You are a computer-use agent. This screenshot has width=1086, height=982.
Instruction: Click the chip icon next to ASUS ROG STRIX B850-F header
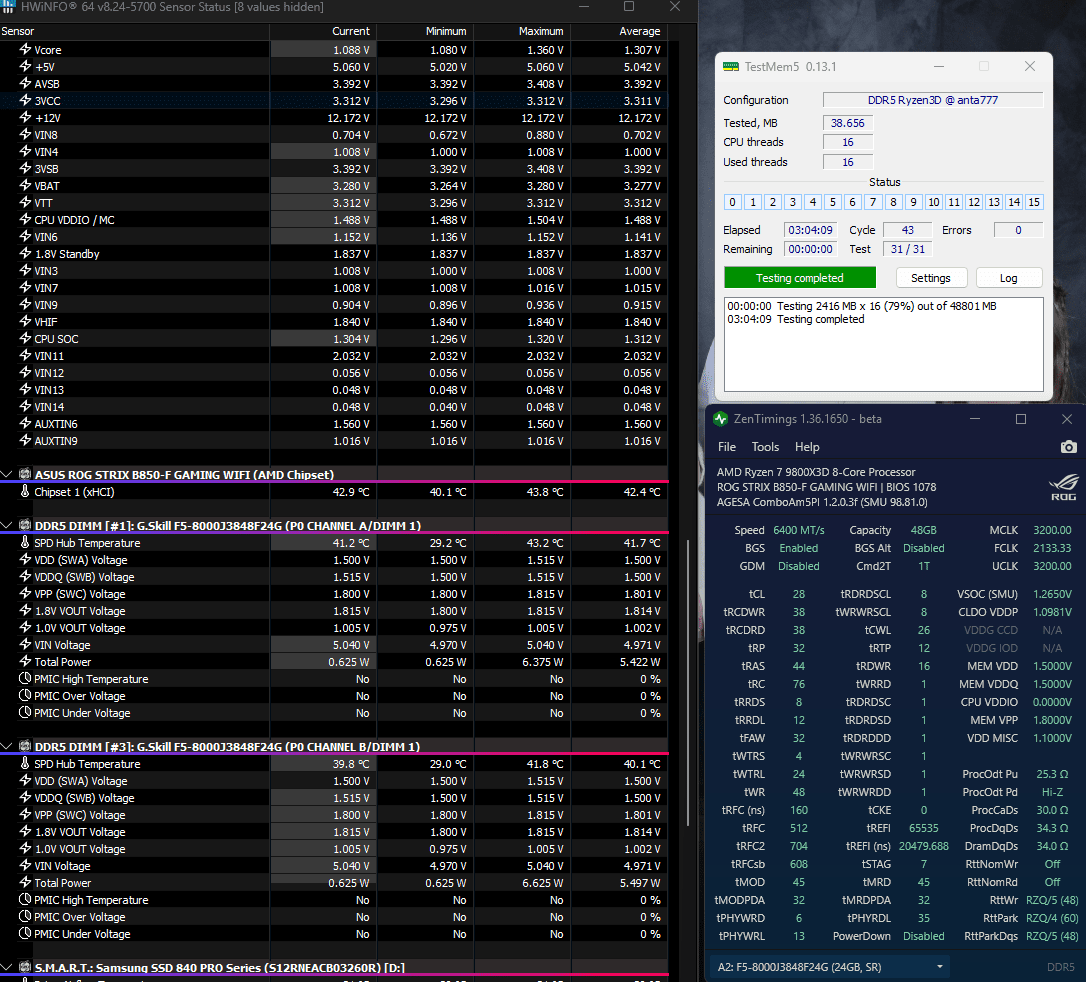25,474
